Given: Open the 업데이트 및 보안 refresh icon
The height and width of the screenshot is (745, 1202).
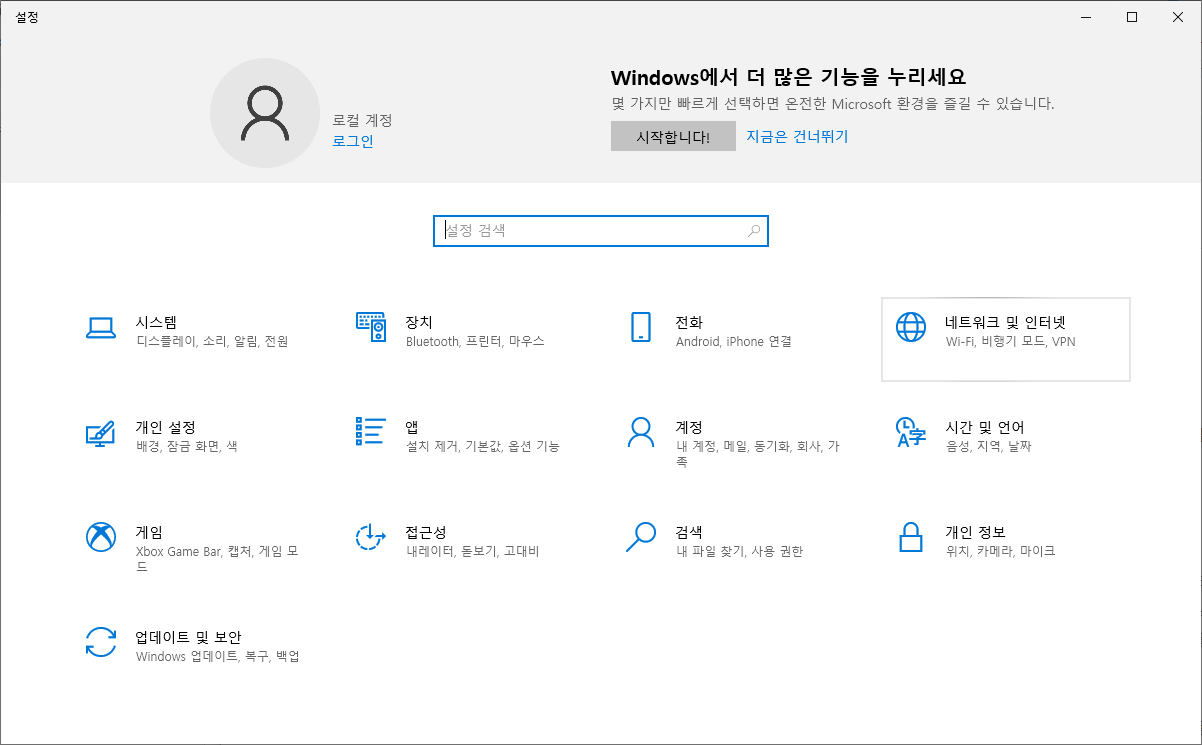Looking at the screenshot, I should pyautogui.click(x=101, y=642).
